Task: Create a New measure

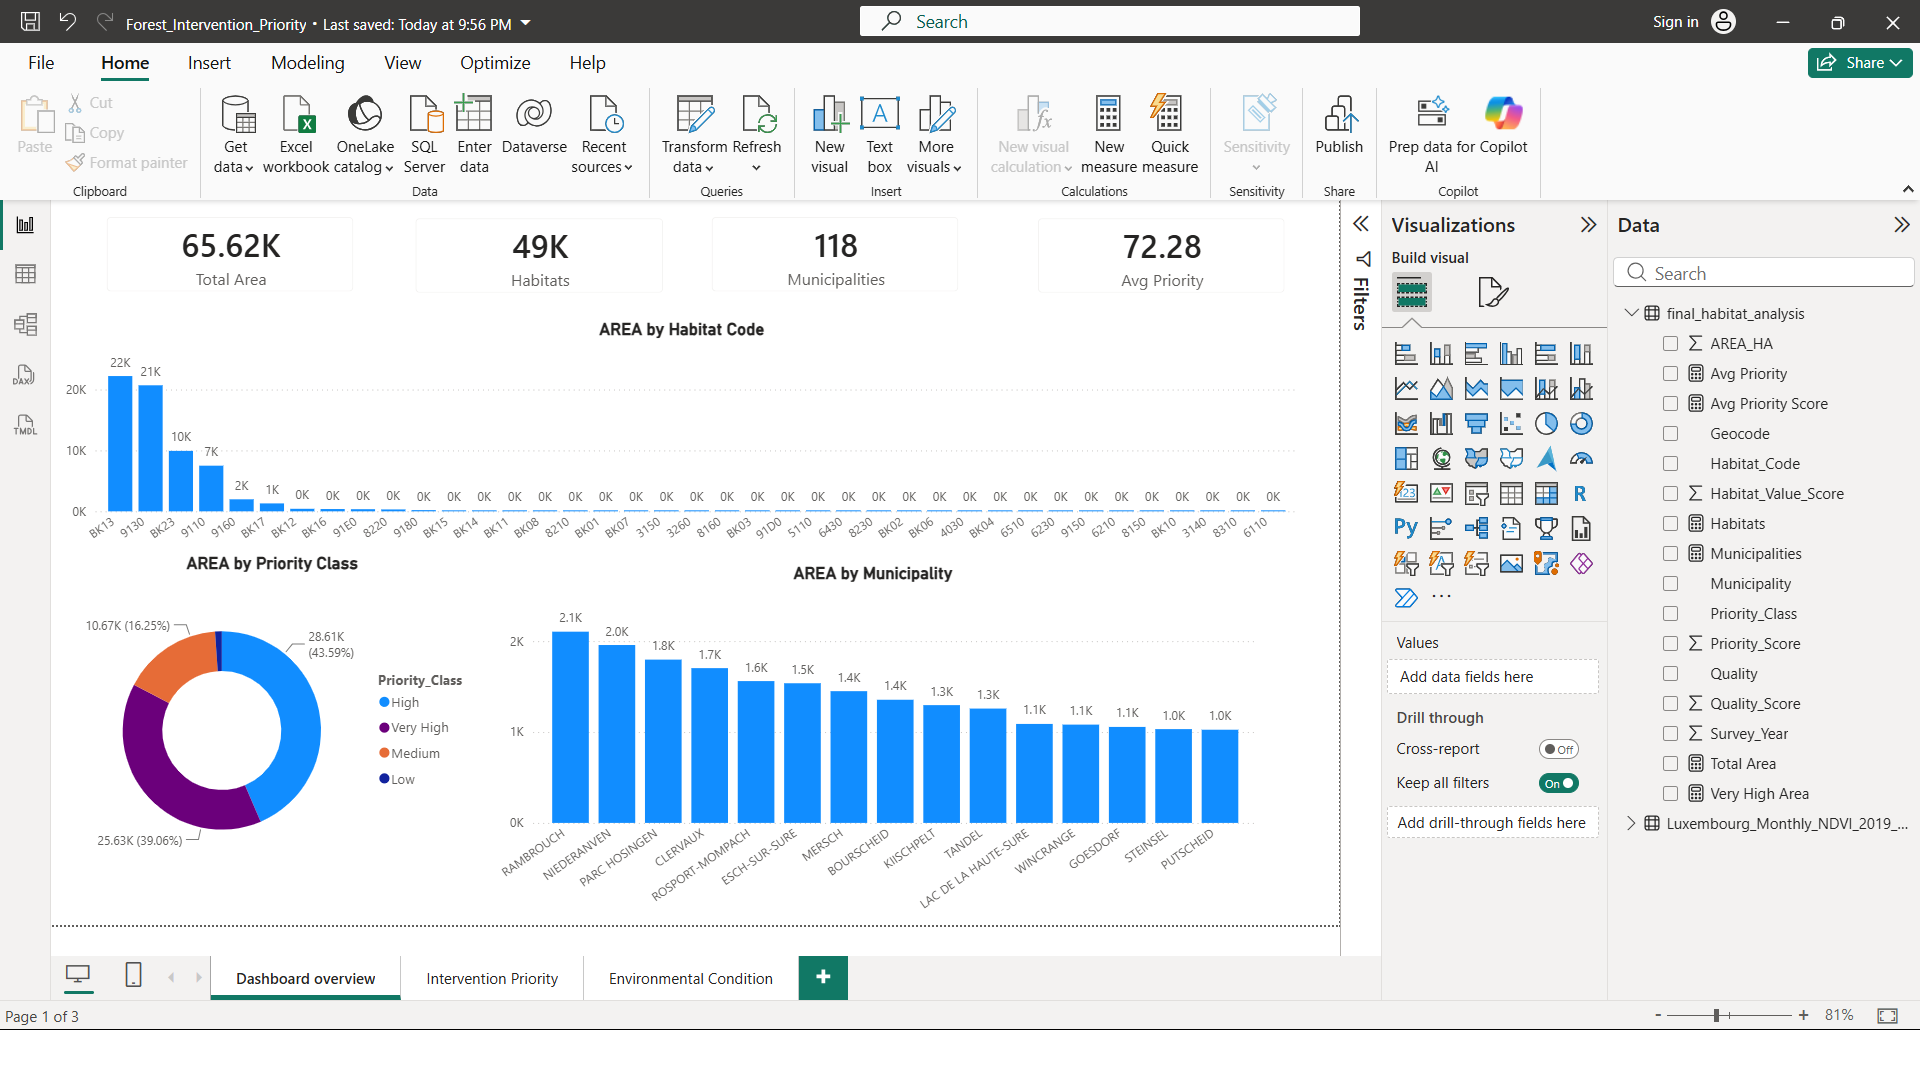Action: pos(1109,135)
